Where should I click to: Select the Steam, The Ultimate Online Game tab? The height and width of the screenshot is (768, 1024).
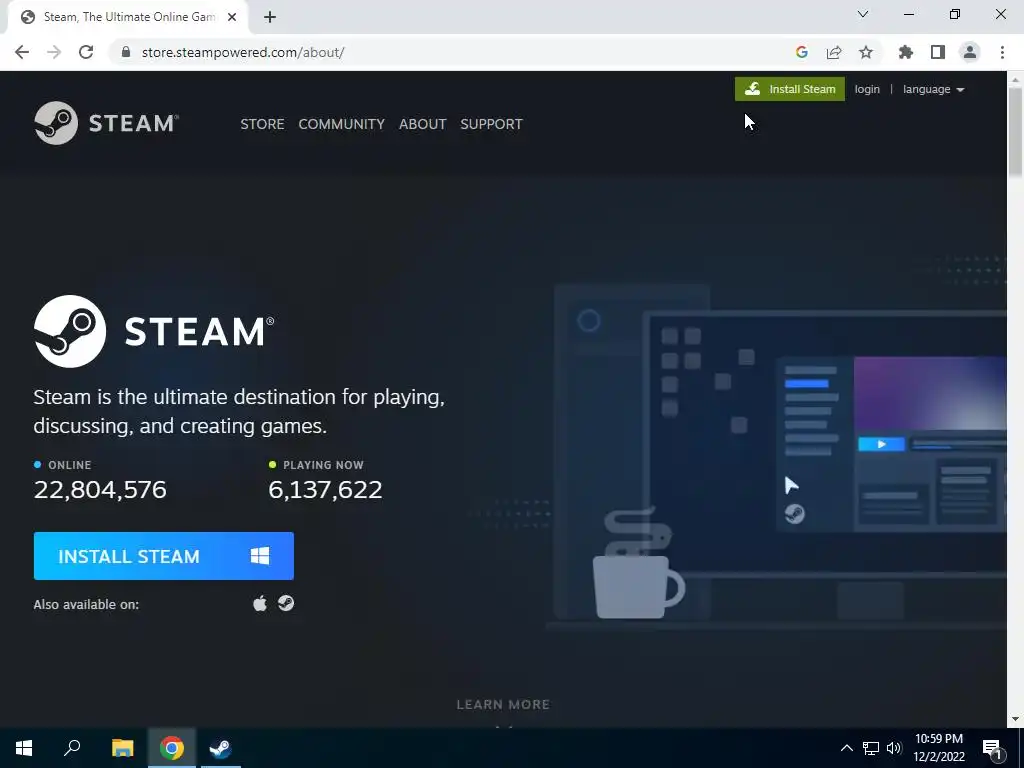[x=128, y=17]
